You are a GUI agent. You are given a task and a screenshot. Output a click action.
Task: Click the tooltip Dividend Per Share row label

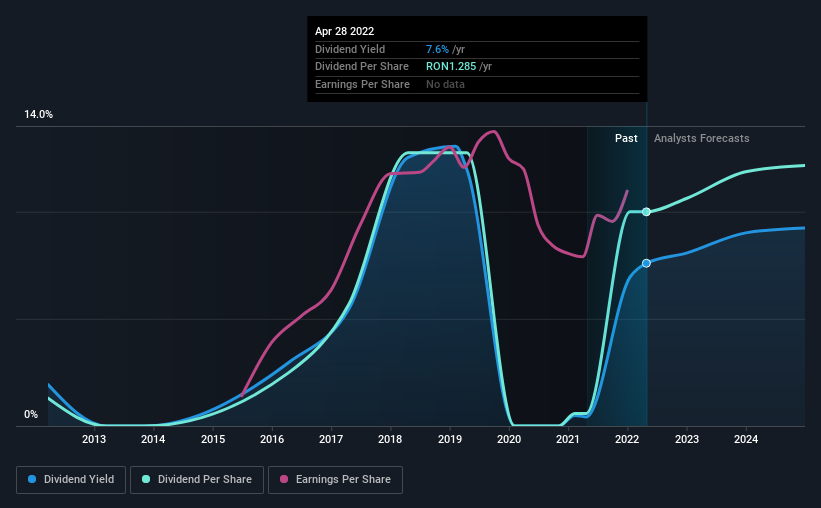pyautogui.click(x=362, y=67)
